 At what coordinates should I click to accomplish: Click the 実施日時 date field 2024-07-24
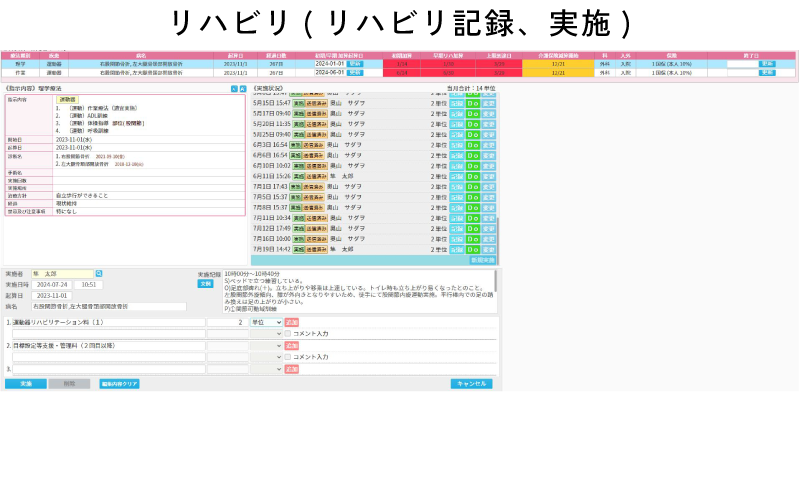pyautogui.click(x=50, y=284)
